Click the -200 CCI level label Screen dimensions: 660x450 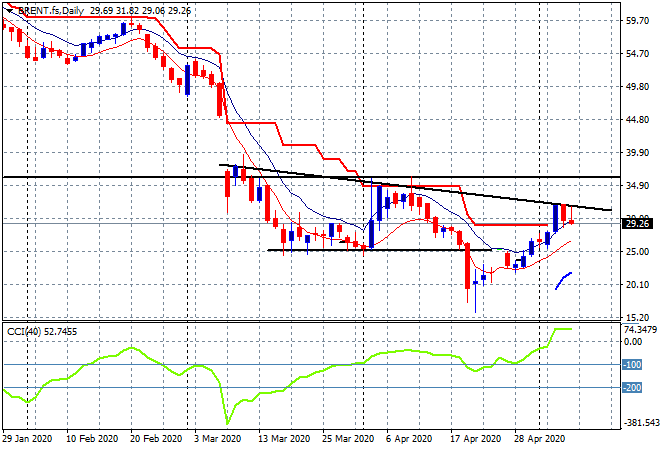[632, 388]
